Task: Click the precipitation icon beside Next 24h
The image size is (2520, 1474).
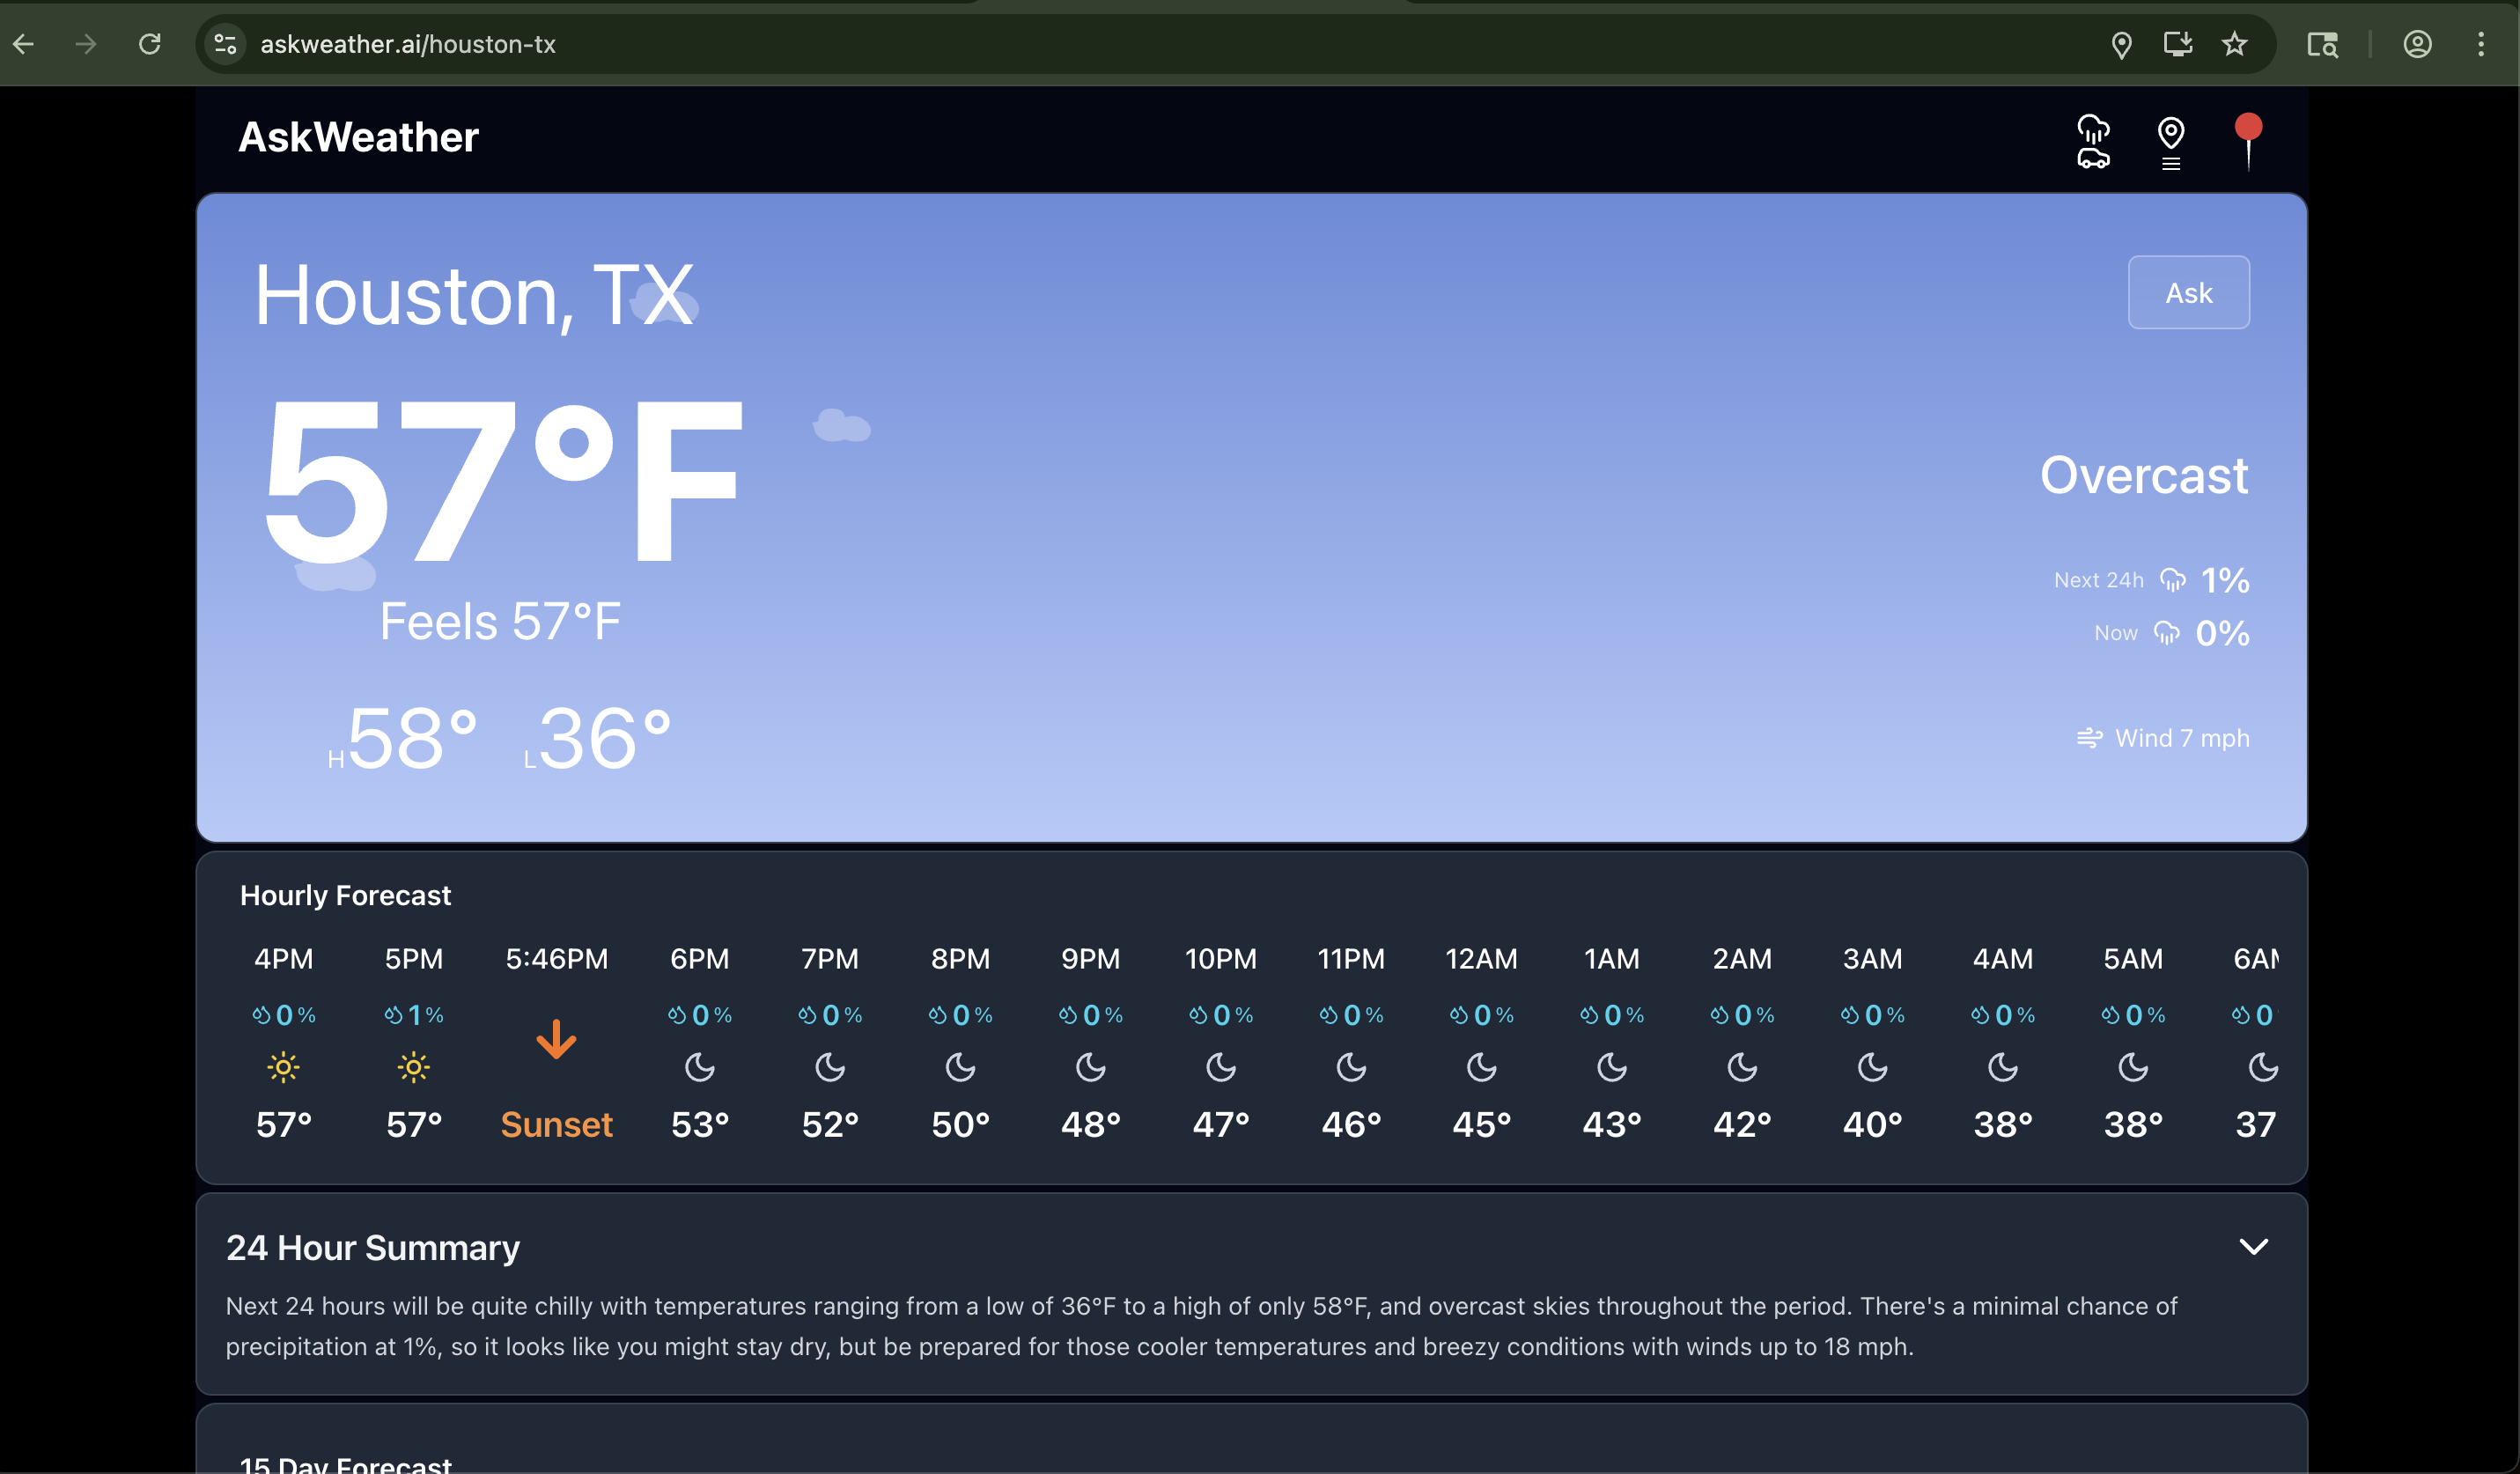Action: click(x=2171, y=580)
